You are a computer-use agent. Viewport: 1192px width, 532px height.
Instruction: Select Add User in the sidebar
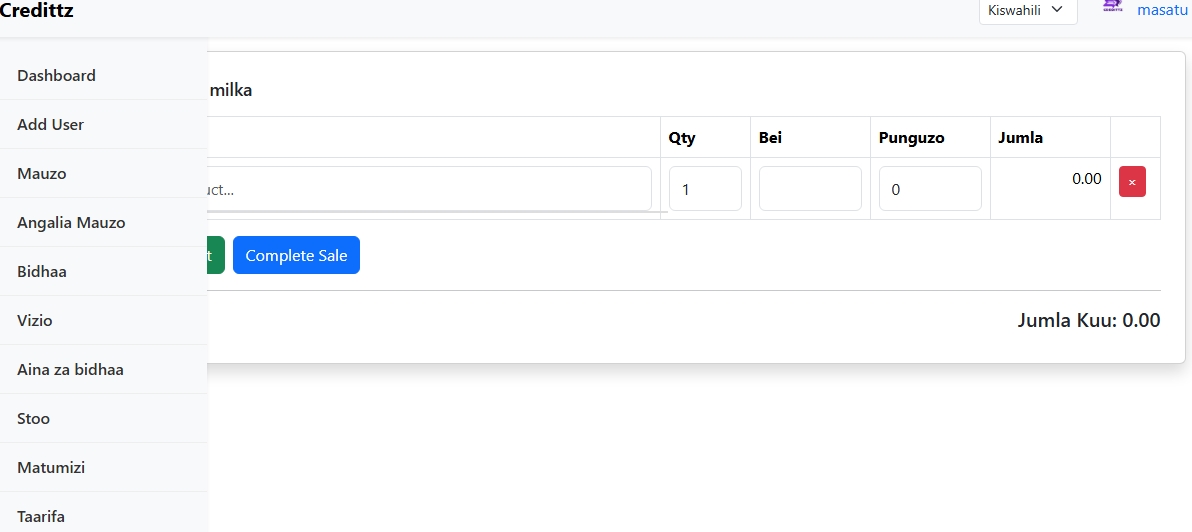coord(51,125)
